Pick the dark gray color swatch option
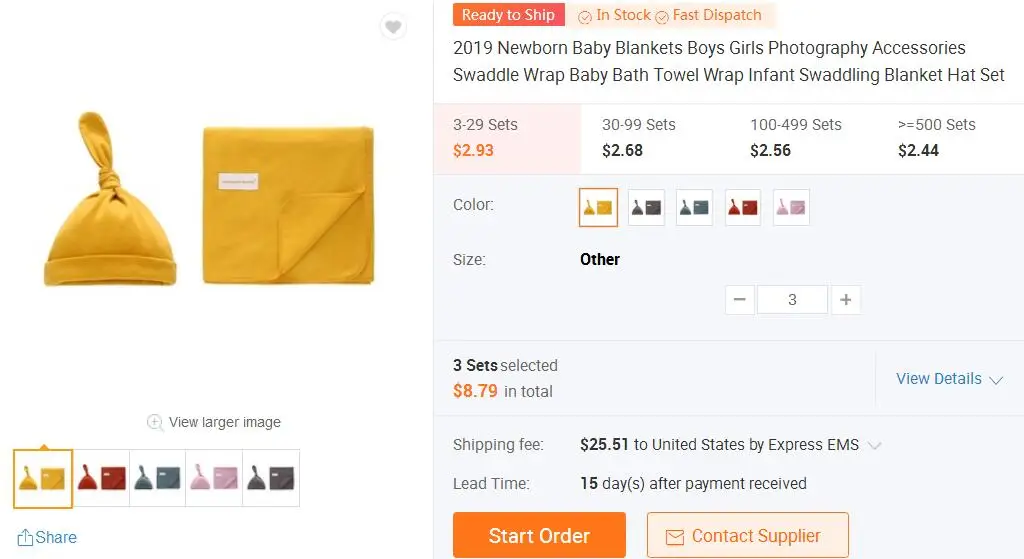Image resolution: width=1024 pixels, height=559 pixels. (646, 207)
